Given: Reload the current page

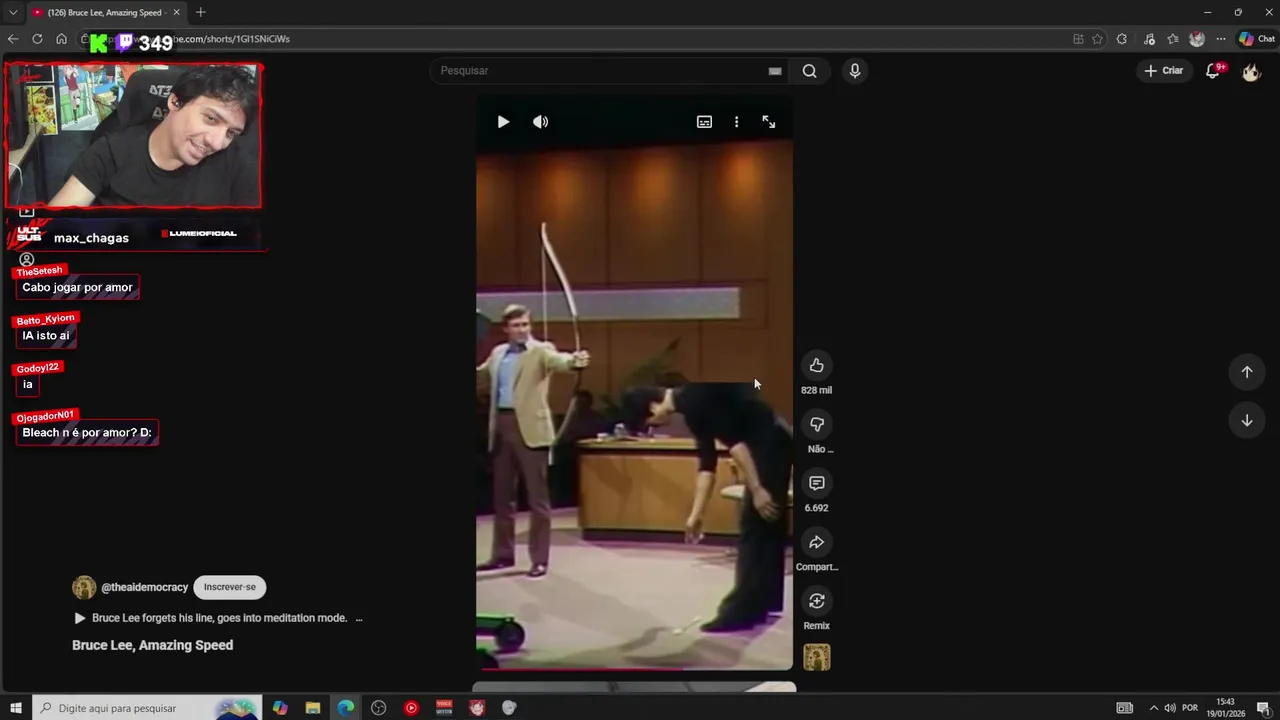Looking at the screenshot, I should [x=37, y=39].
